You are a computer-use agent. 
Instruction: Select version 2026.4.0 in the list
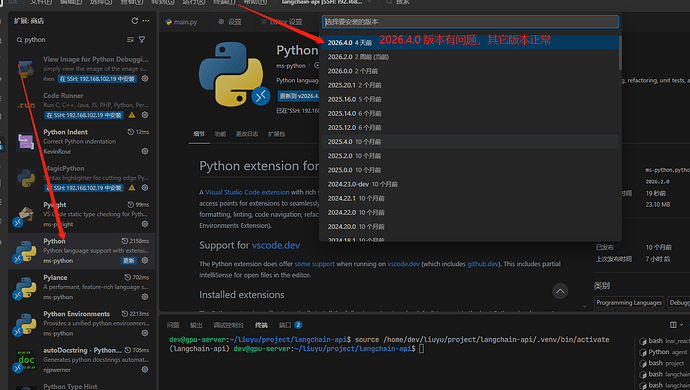point(470,43)
